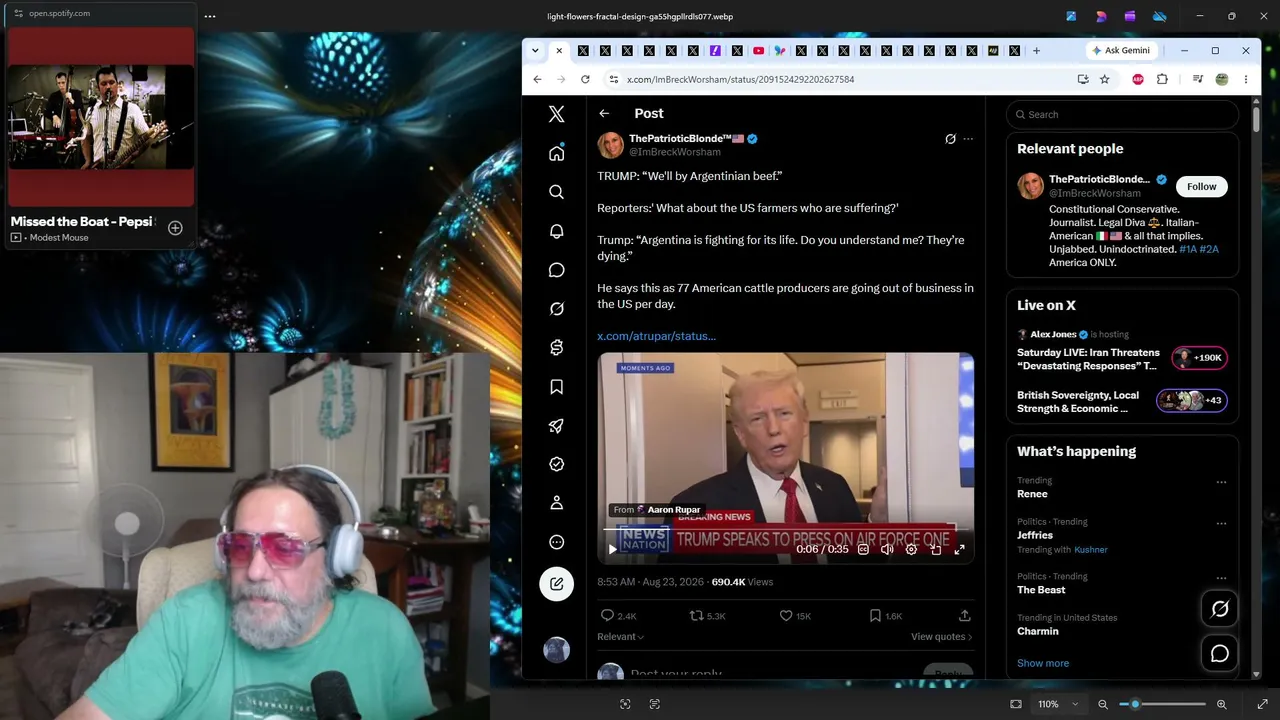Open the AdBlock Plus extension icon
1280x720 pixels.
point(1138,79)
